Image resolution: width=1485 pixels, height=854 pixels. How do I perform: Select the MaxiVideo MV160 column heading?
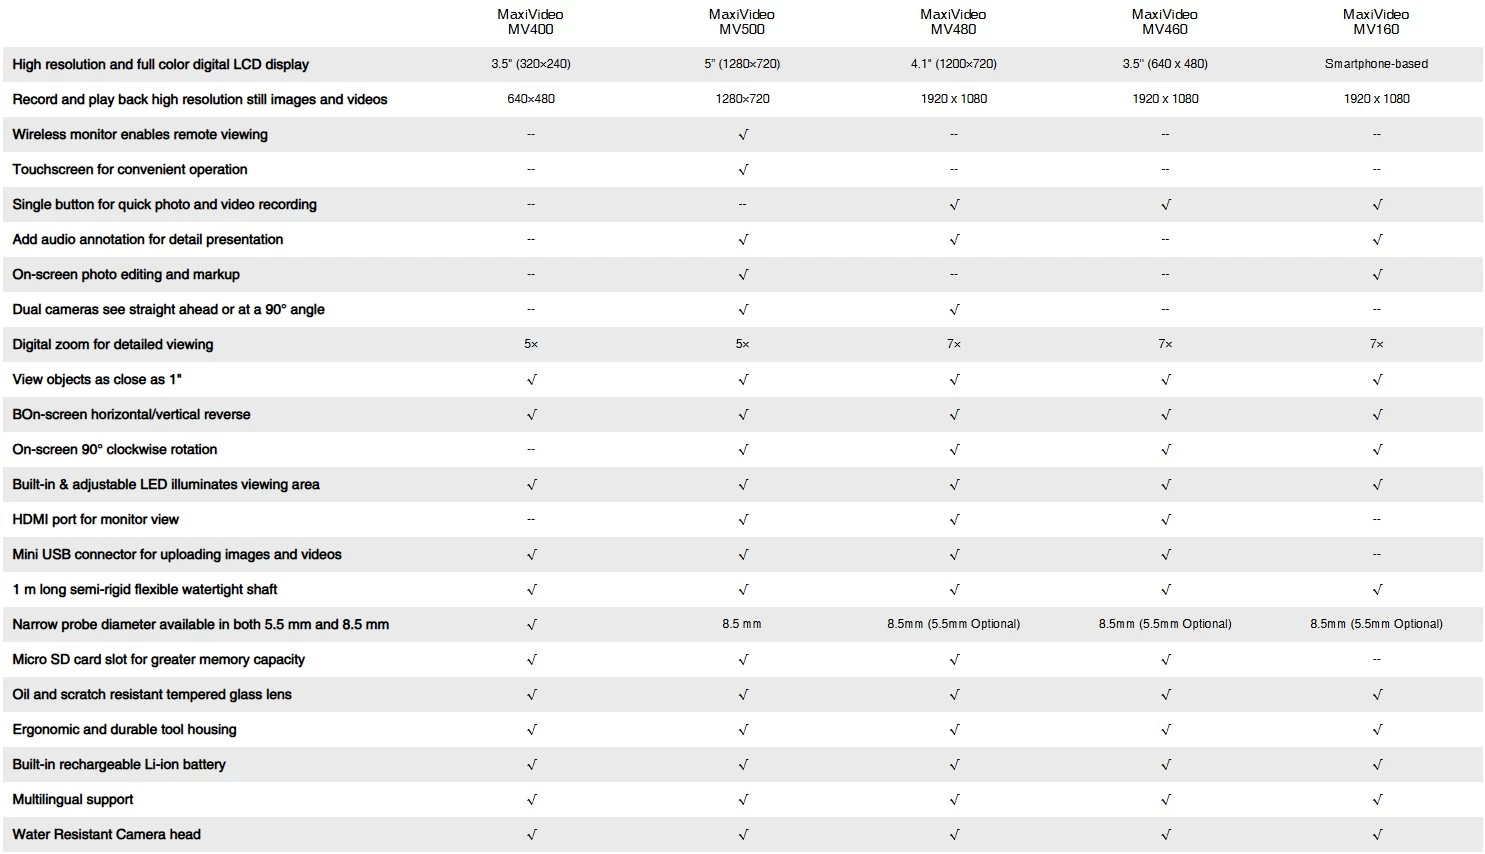click(1376, 22)
